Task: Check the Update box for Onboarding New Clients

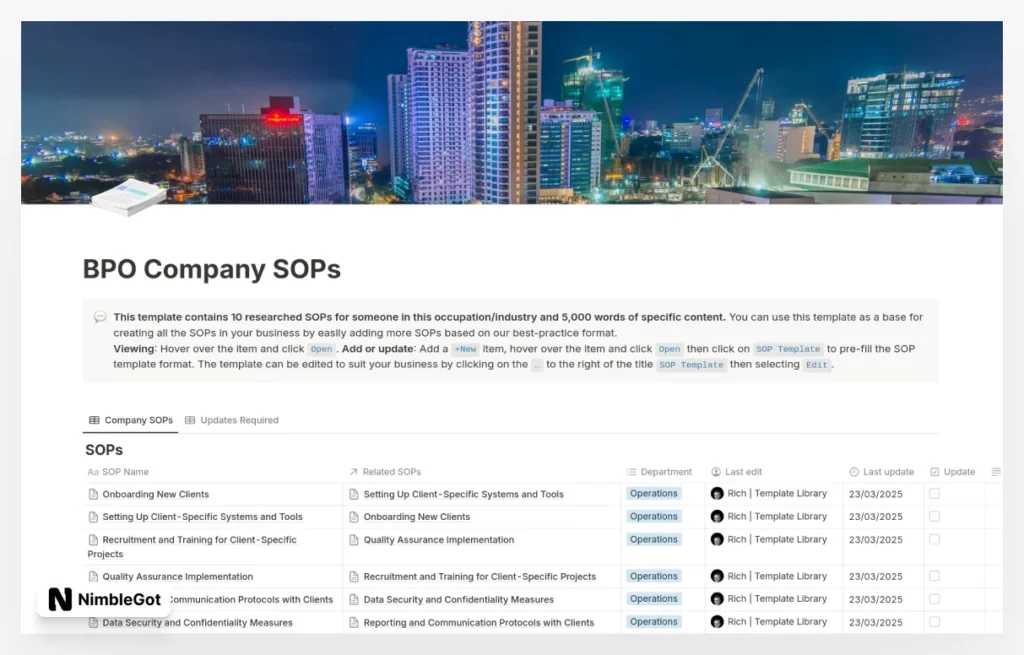Action: pos(936,493)
